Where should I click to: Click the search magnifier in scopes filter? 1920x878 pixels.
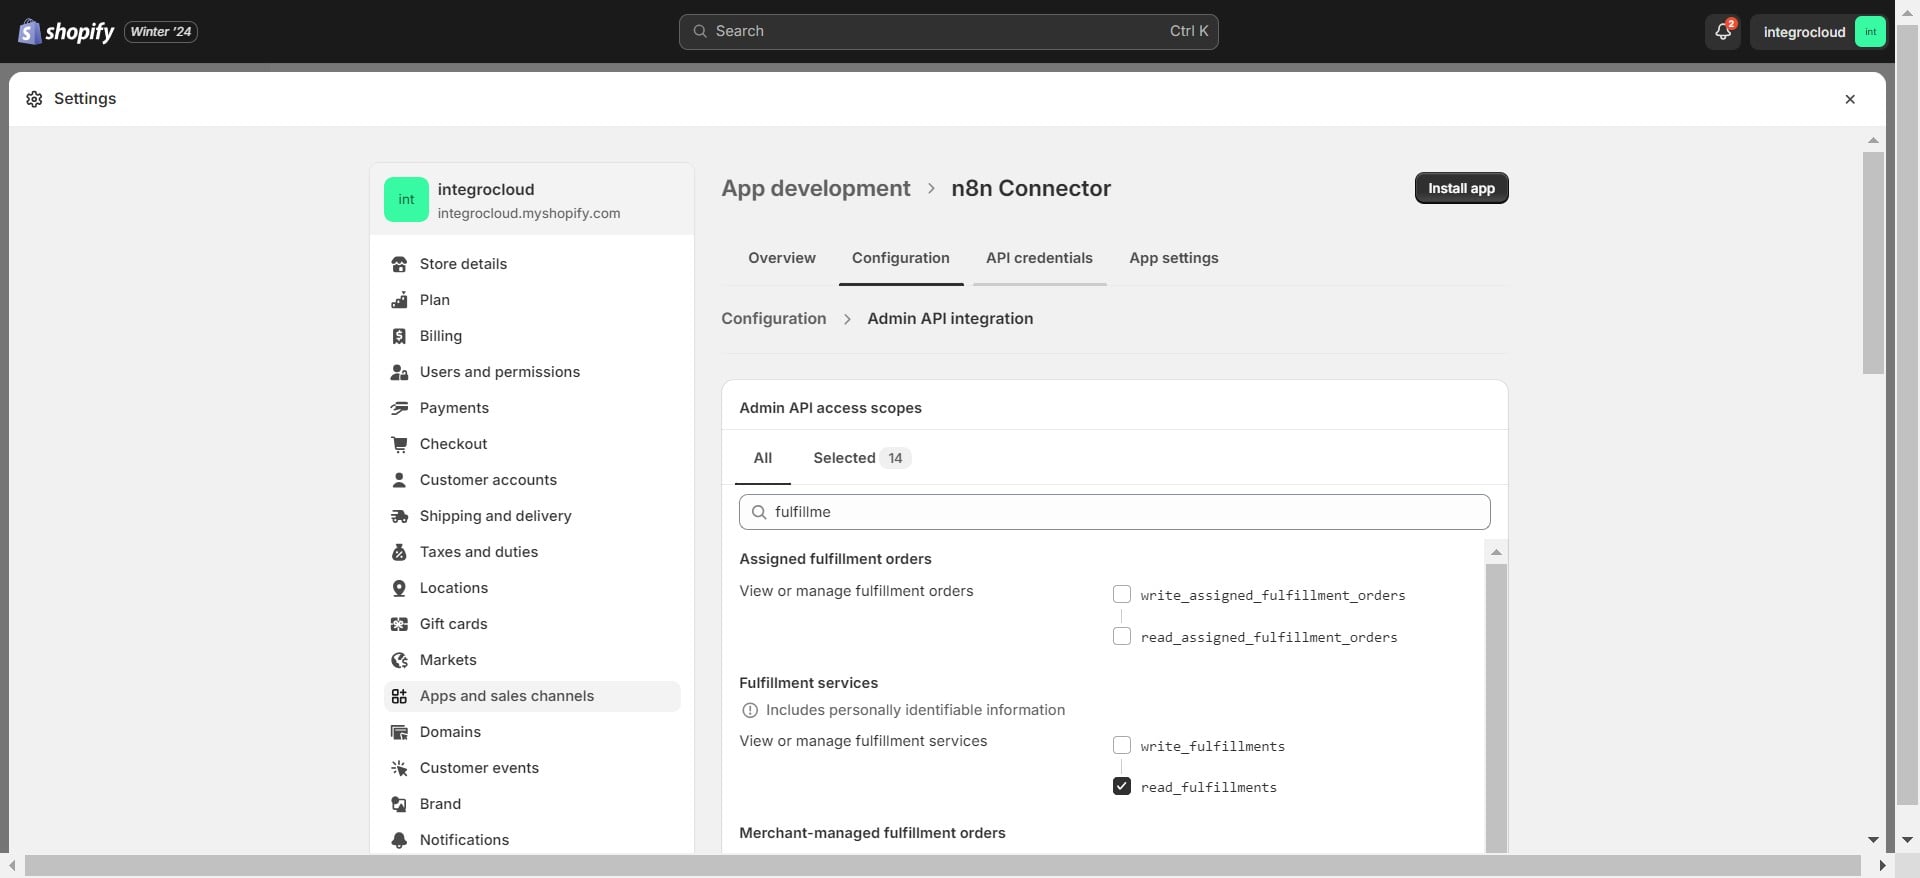tap(759, 512)
